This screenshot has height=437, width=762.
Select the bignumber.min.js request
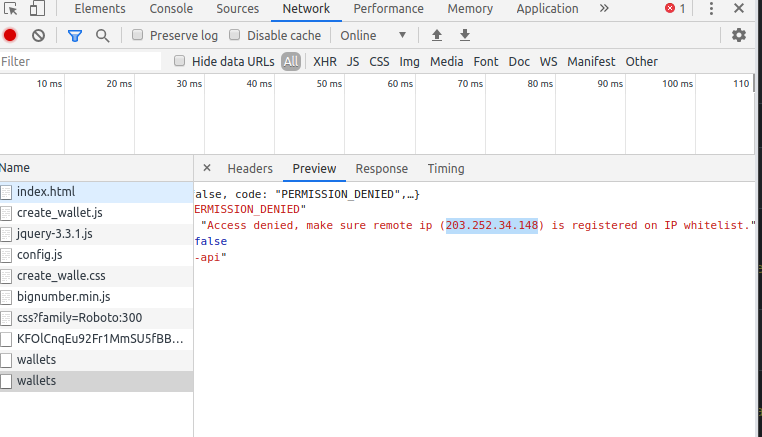tap(96, 297)
